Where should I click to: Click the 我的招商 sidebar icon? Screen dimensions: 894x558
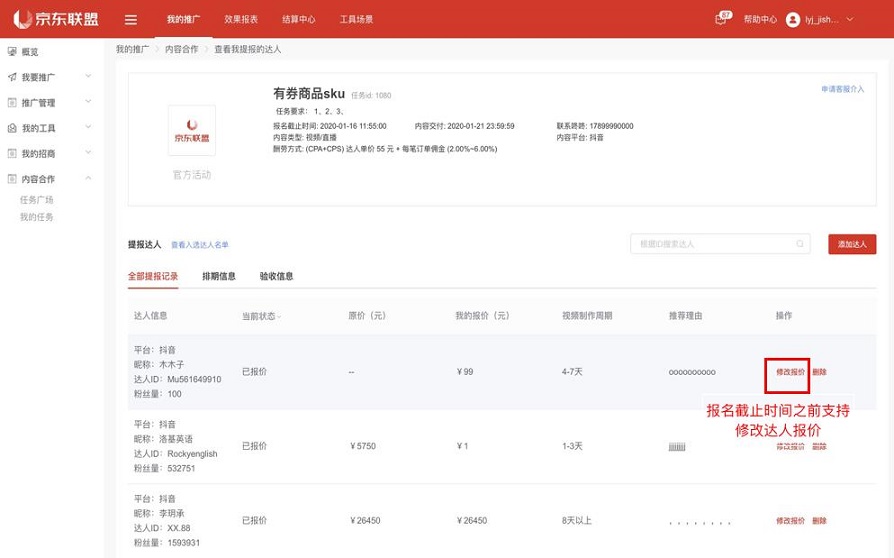[12, 153]
